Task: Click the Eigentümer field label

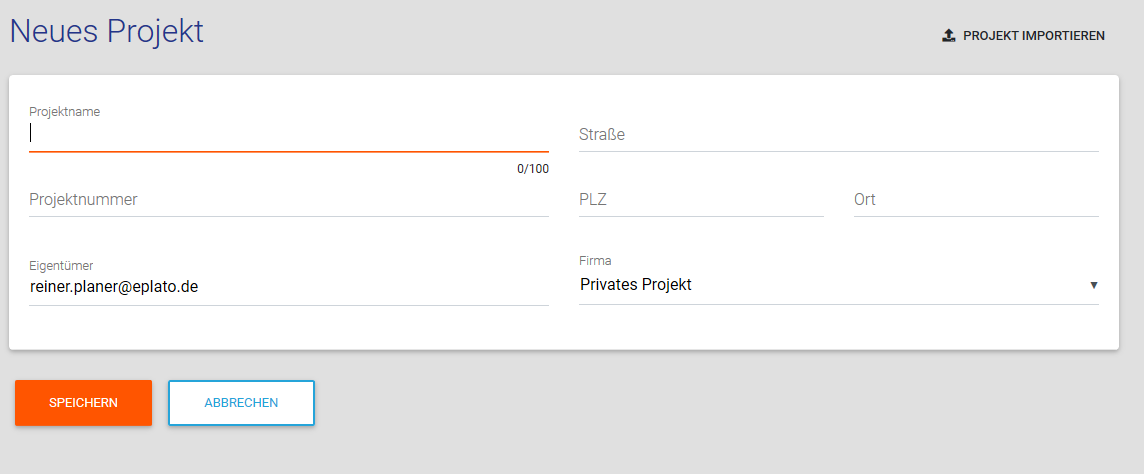Action: pos(61,265)
